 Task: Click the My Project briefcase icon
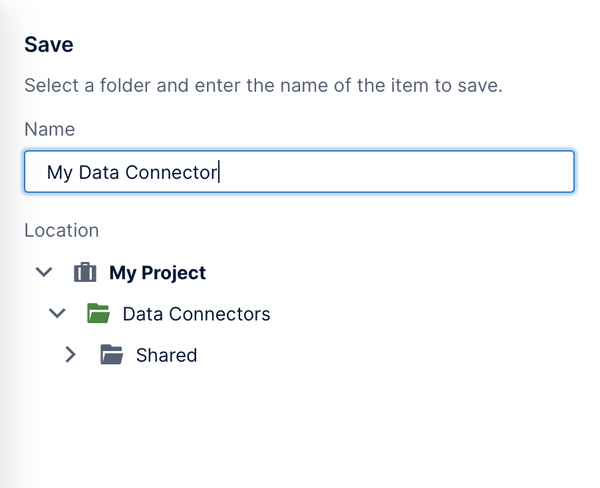[x=85, y=272]
